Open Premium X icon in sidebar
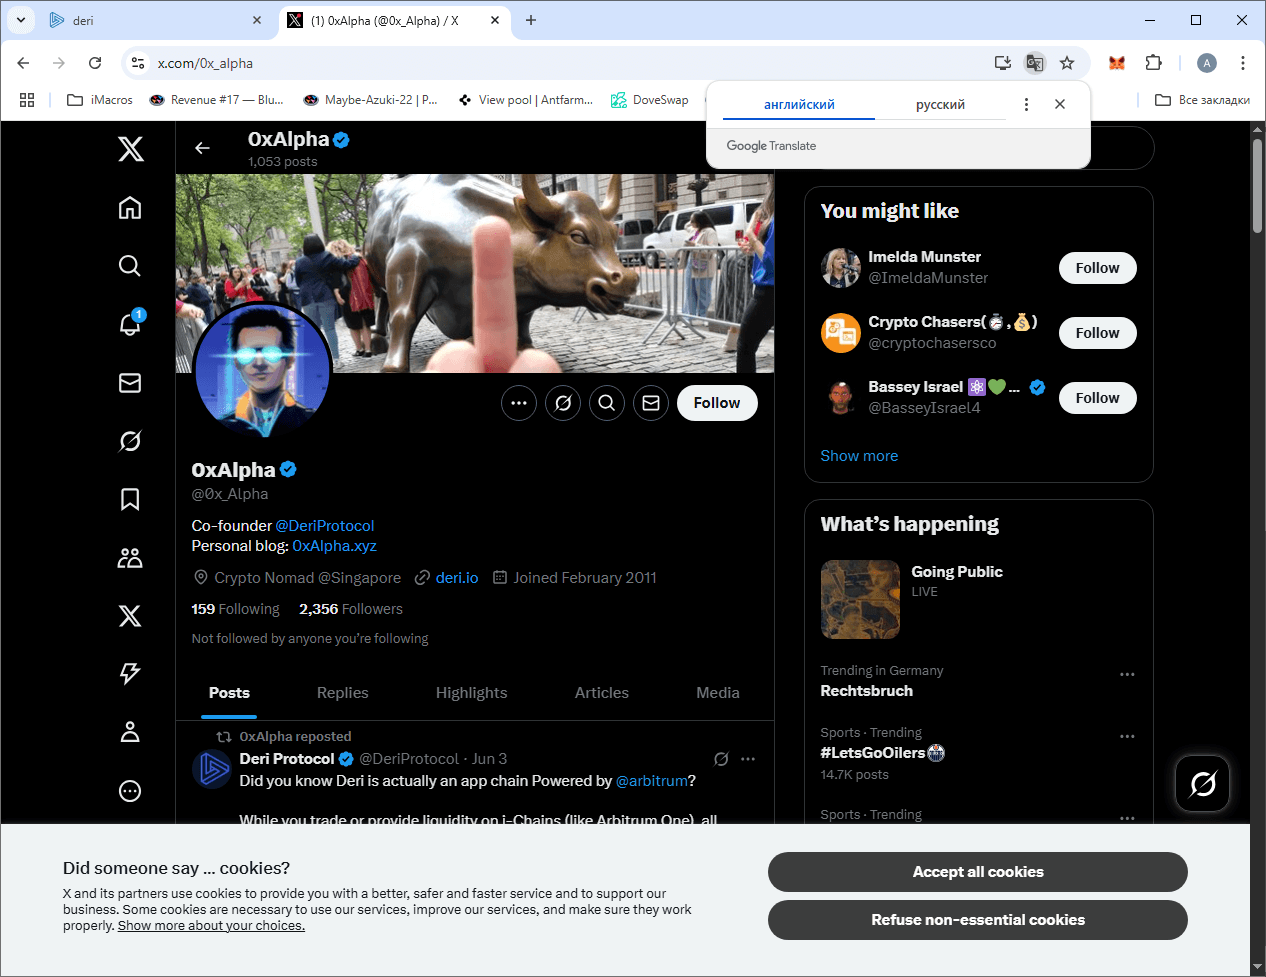The image size is (1266, 977). (x=130, y=615)
